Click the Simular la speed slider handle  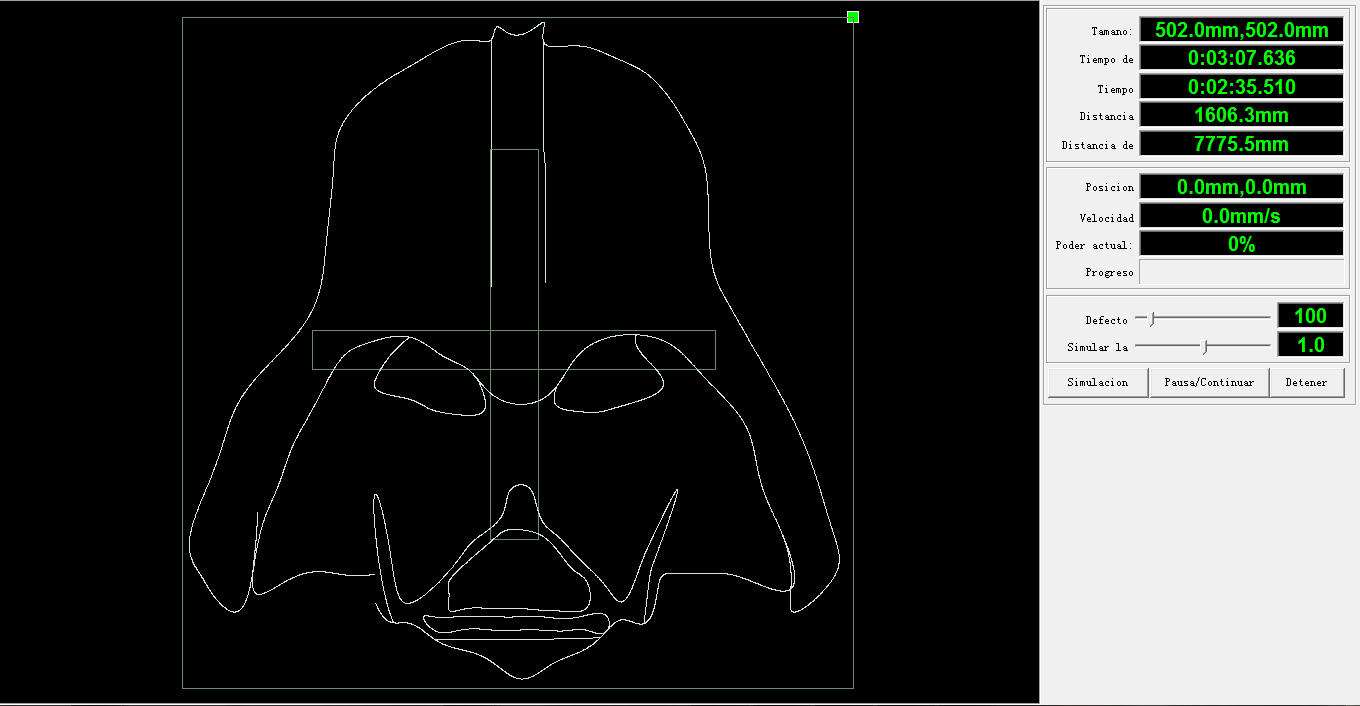coord(1205,346)
